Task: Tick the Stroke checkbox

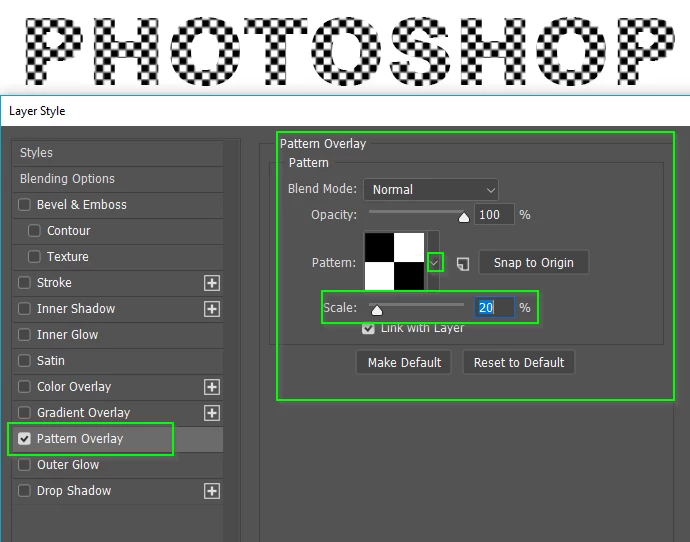Action: pyautogui.click(x=24, y=282)
